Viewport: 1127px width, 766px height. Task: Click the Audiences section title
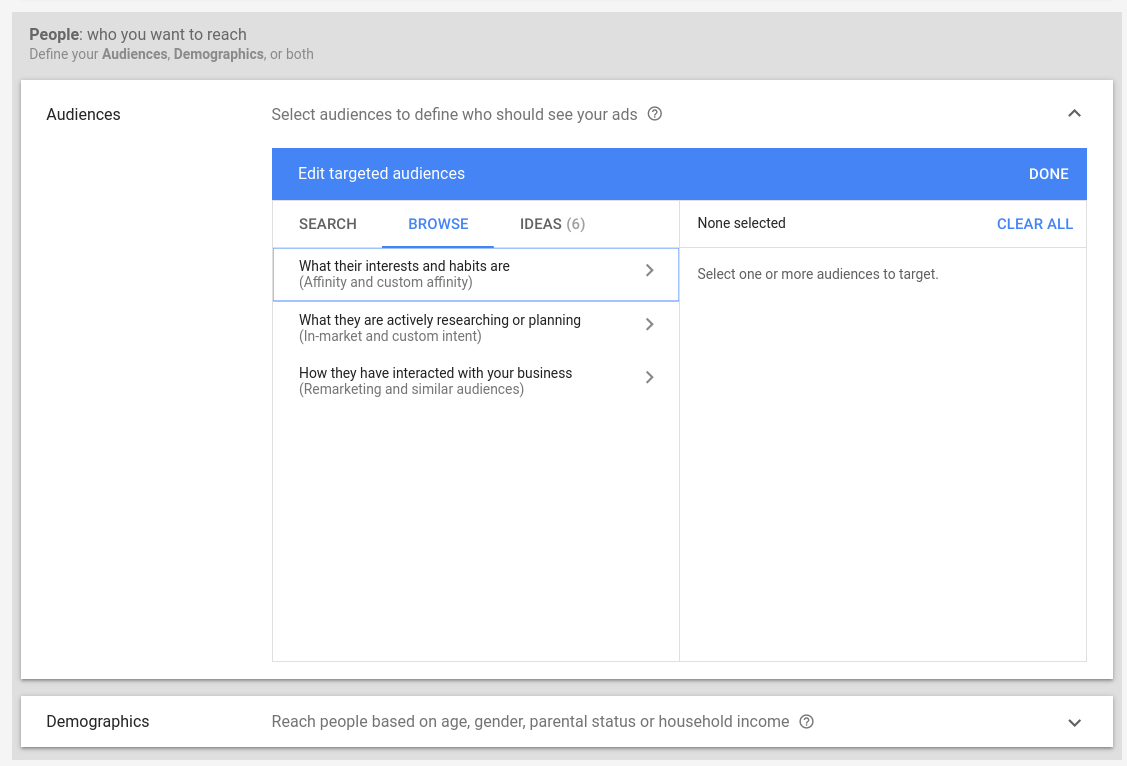[83, 115]
